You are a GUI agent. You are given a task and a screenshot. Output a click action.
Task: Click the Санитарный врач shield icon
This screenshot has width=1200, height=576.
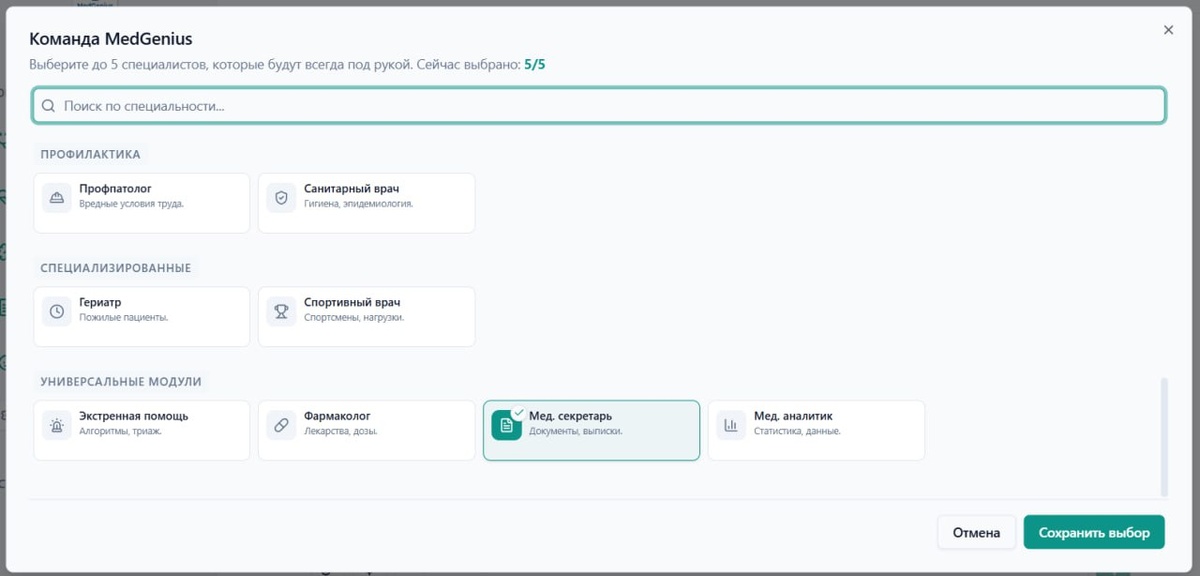click(x=282, y=198)
